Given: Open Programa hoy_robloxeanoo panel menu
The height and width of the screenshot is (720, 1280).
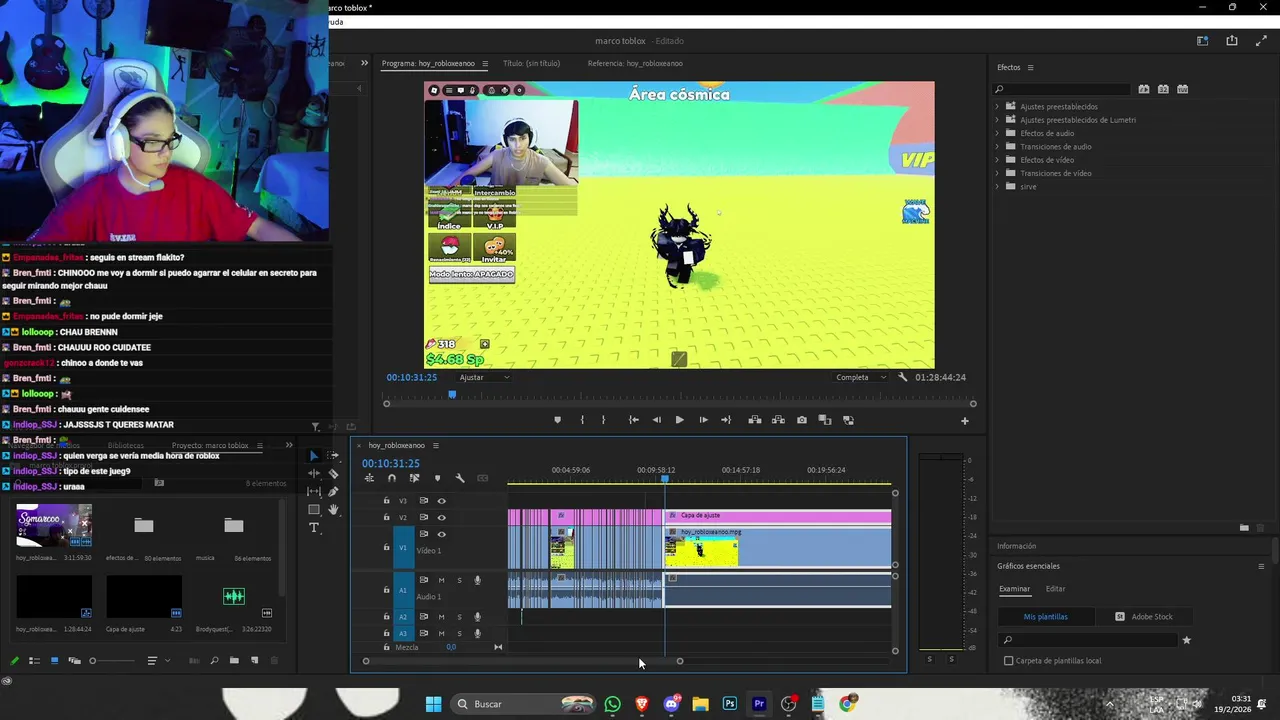Looking at the screenshot, I should (485, 63).
